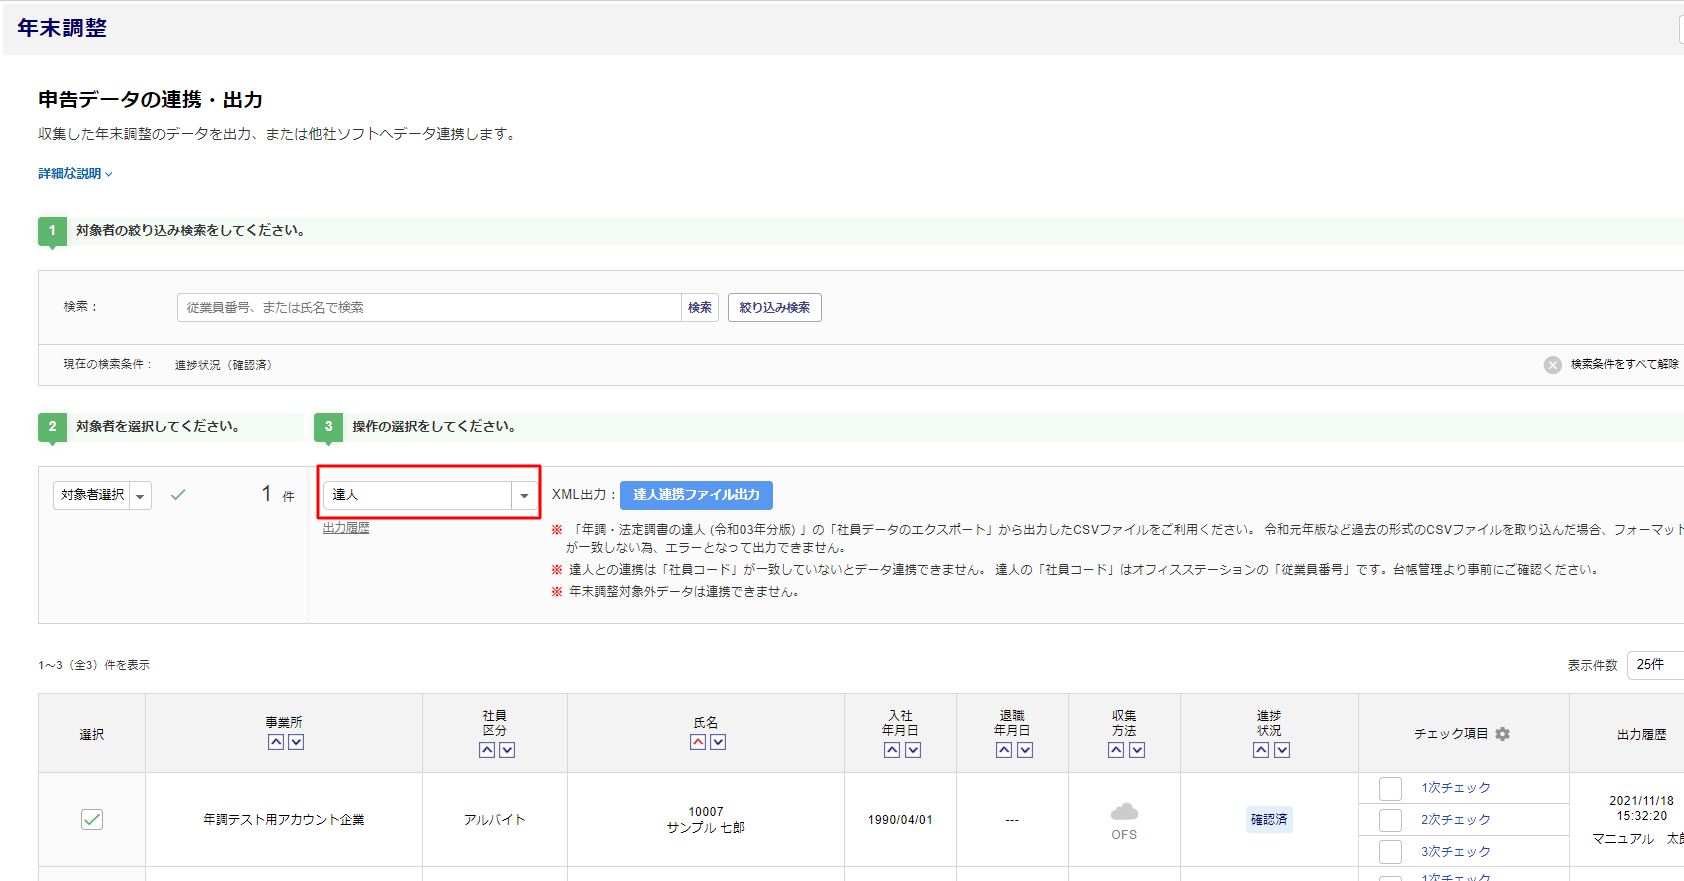Check the 3次チェック box
The image size is (1684, 881).
[1390, 852]
